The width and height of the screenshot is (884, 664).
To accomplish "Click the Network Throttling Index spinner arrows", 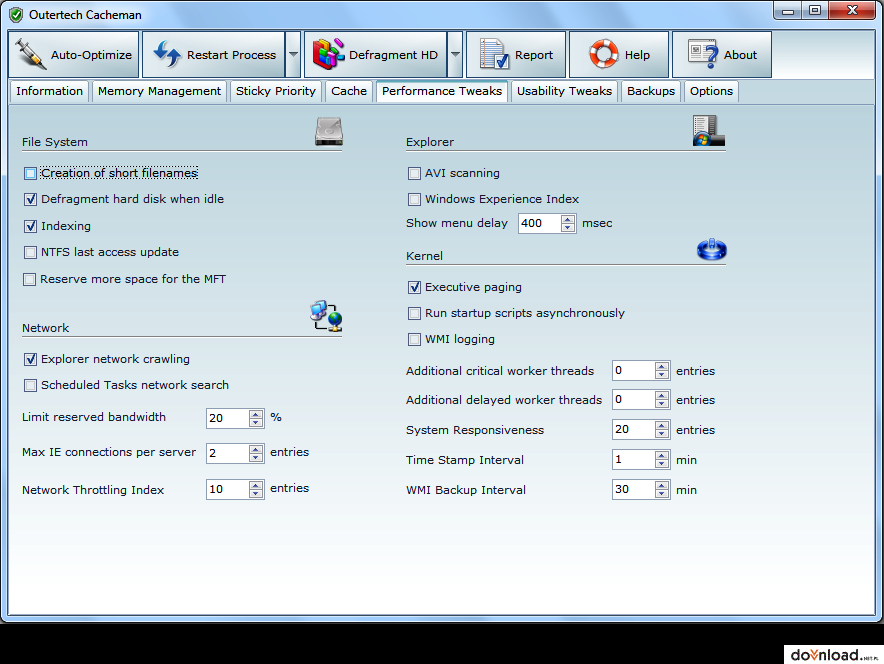I will (256, 489).
